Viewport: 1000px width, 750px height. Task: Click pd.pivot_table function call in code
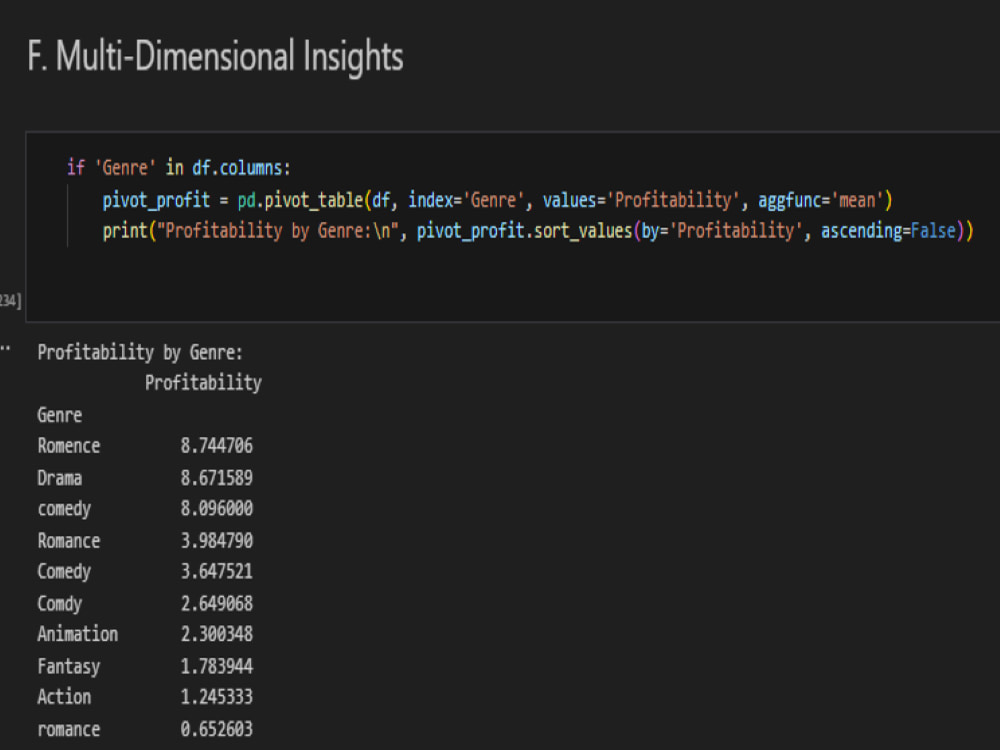pos(300,200)
